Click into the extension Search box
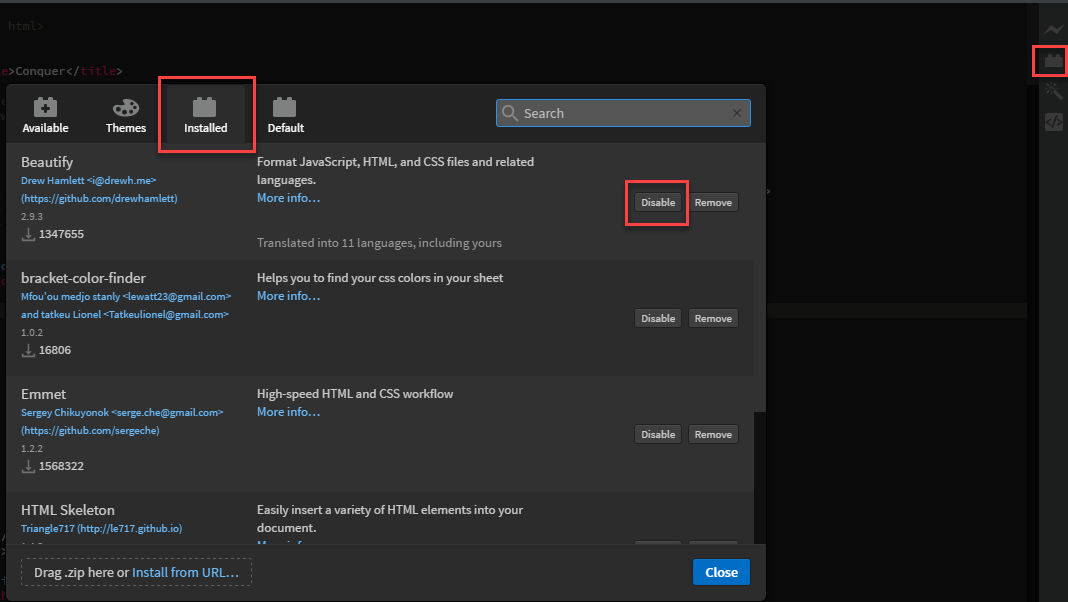 (x=620, y=113)
